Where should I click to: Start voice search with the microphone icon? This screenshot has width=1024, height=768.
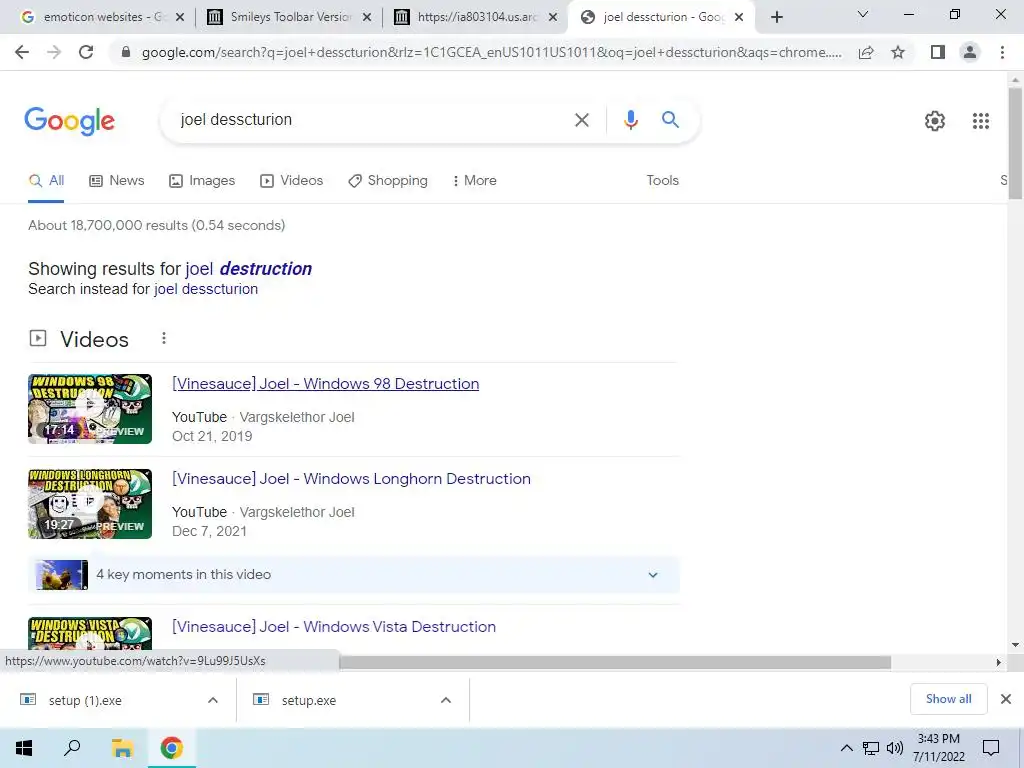(x=630, y=120)
